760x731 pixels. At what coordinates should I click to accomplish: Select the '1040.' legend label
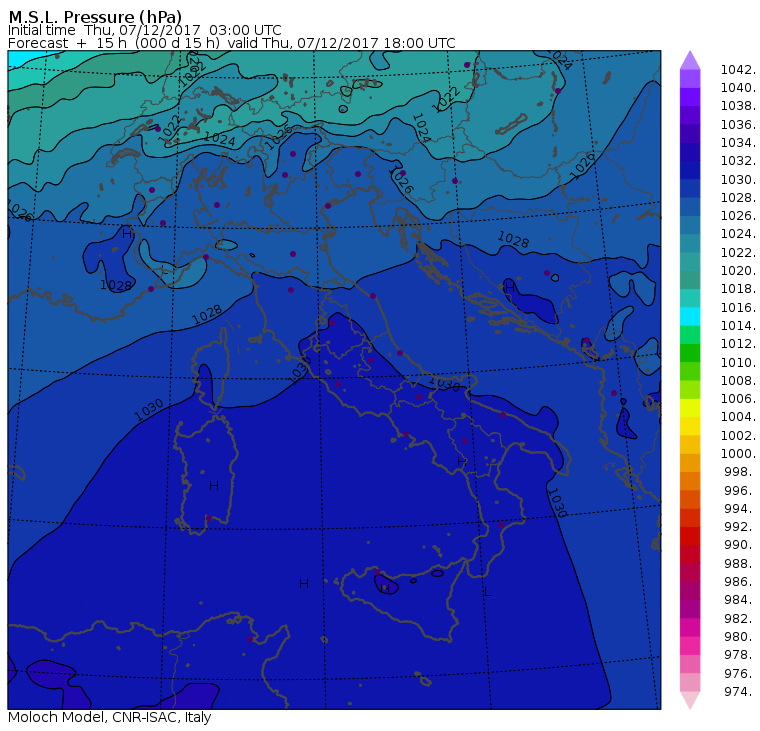(x=738, y=88)
